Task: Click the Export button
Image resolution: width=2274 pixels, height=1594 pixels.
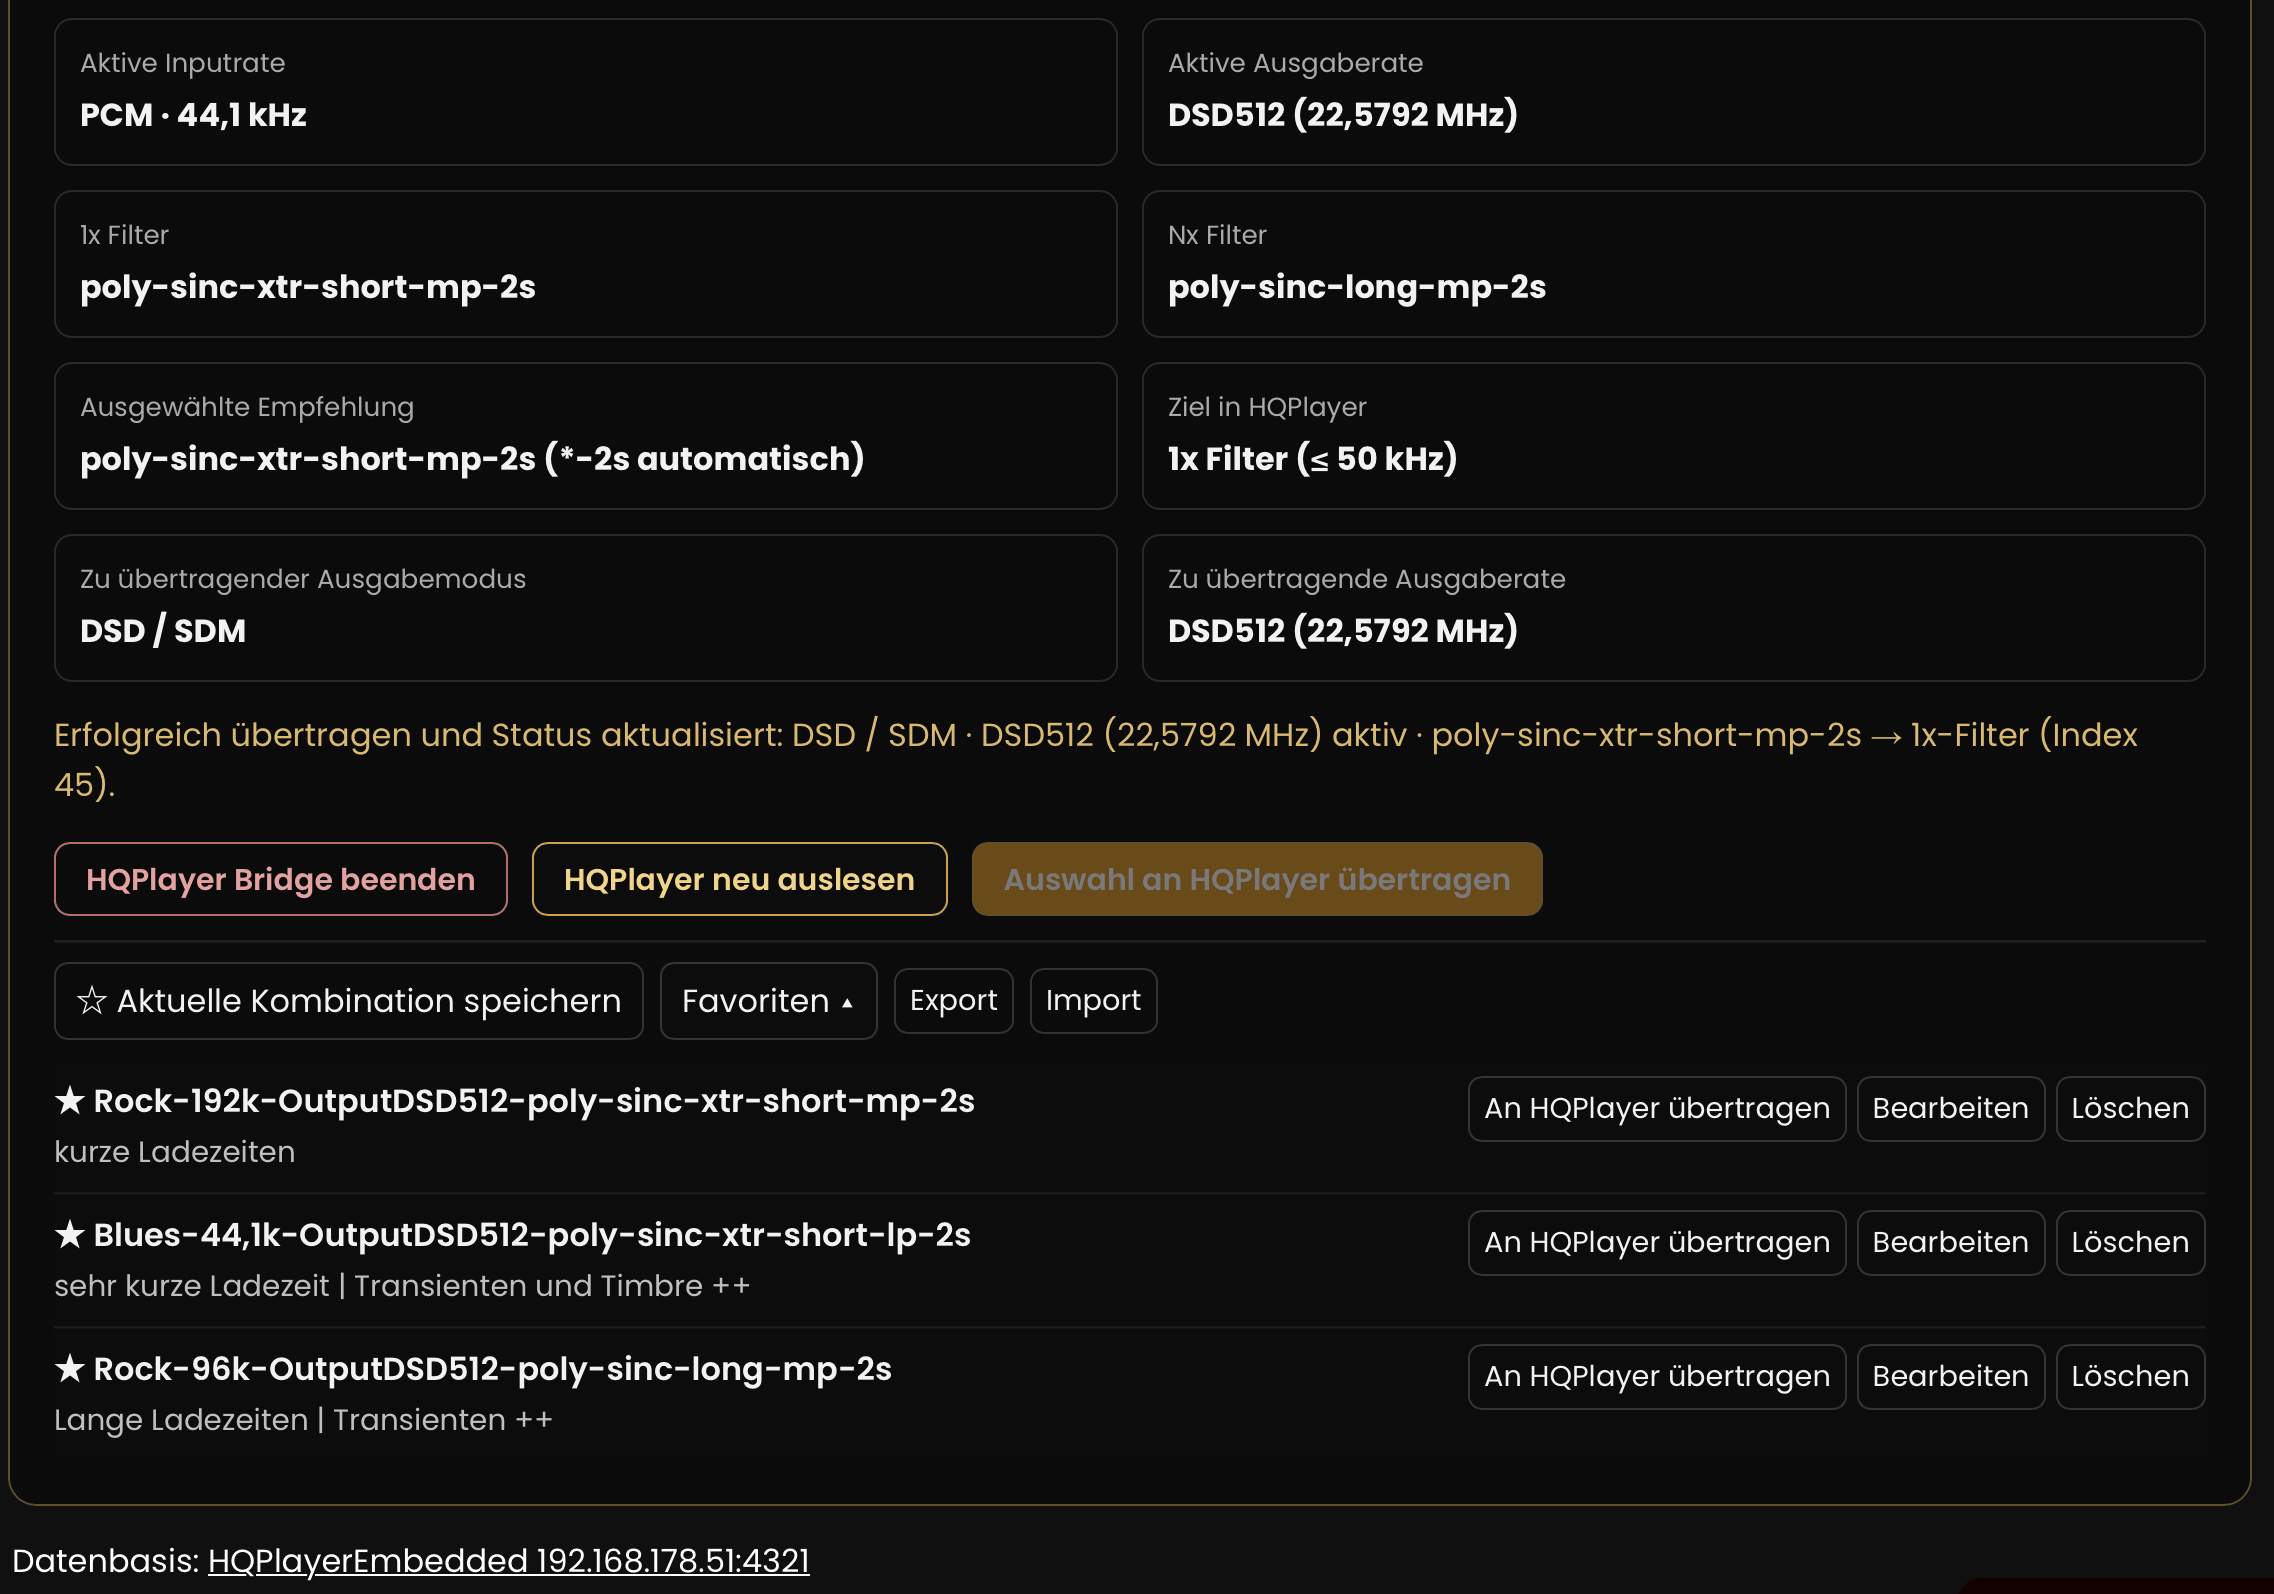Action: click(953, 1001)
